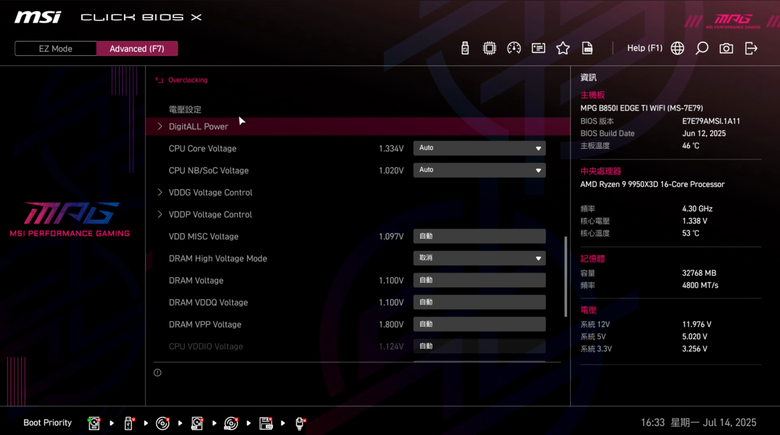
Task: Click the search magnifier icon
Action: 701,48
